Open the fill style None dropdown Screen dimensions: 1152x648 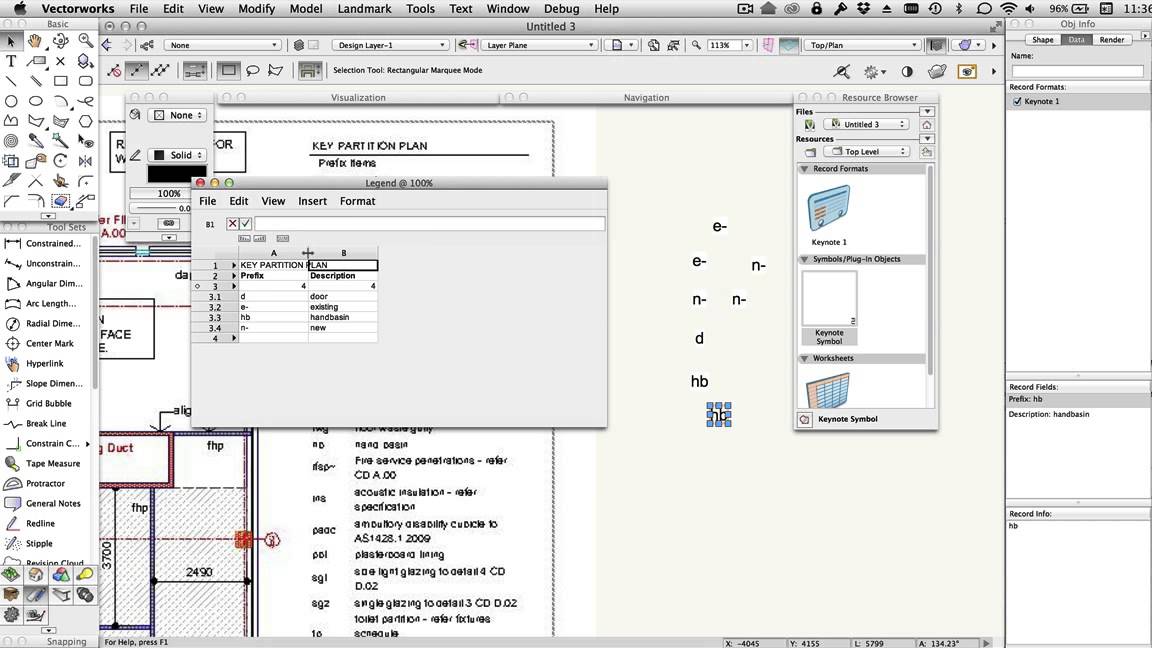tap(178, 115)
